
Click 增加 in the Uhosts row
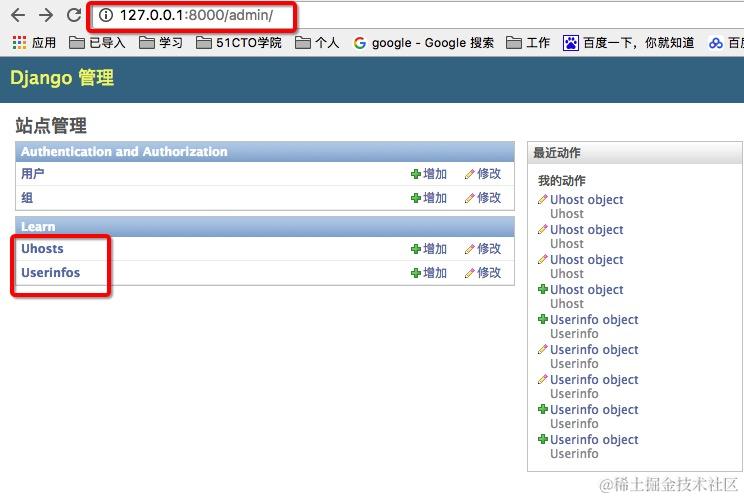click(x=429, y=249)
